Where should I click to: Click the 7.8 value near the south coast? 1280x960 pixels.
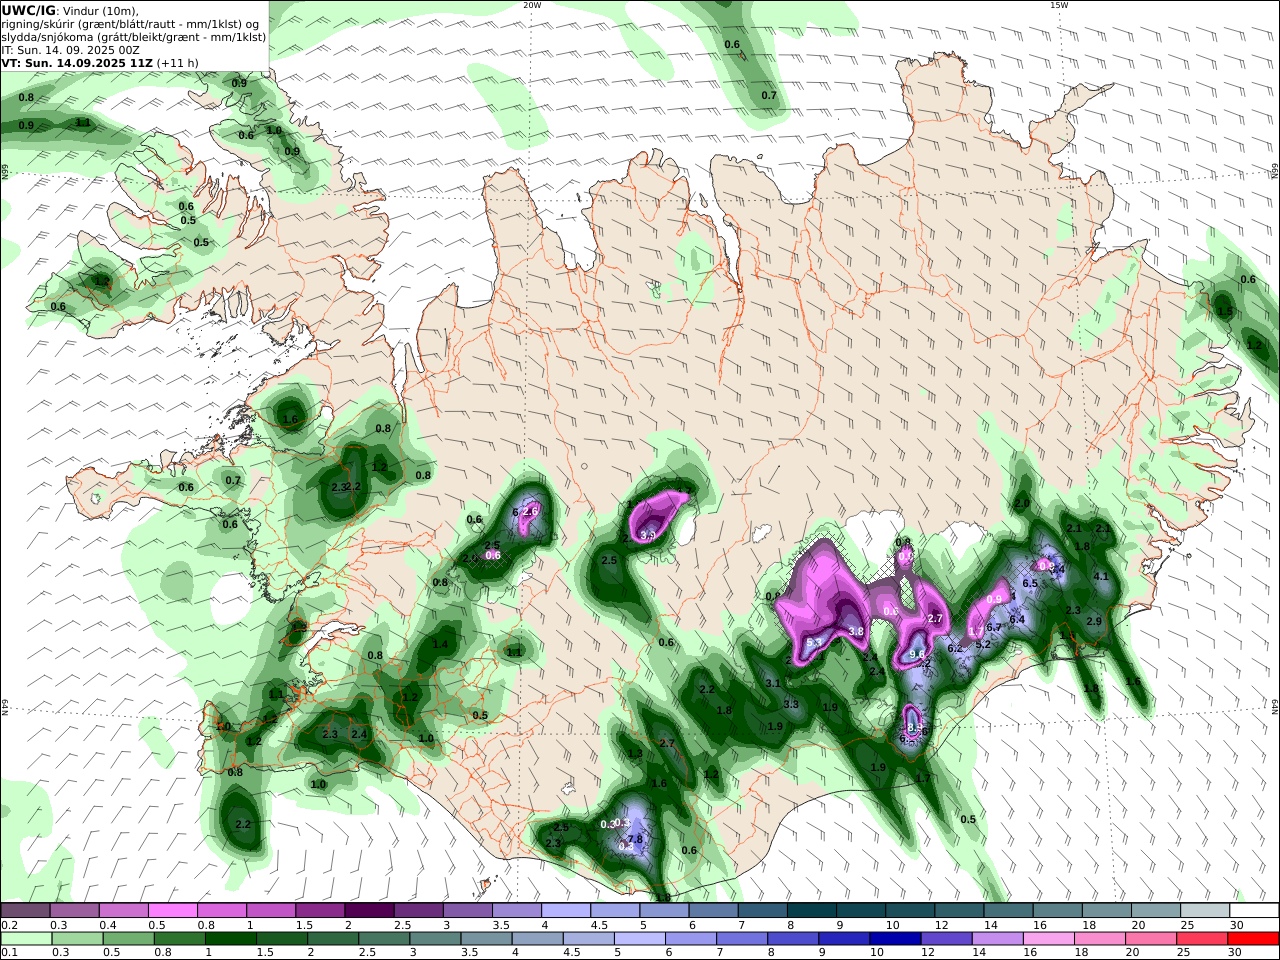634,838
